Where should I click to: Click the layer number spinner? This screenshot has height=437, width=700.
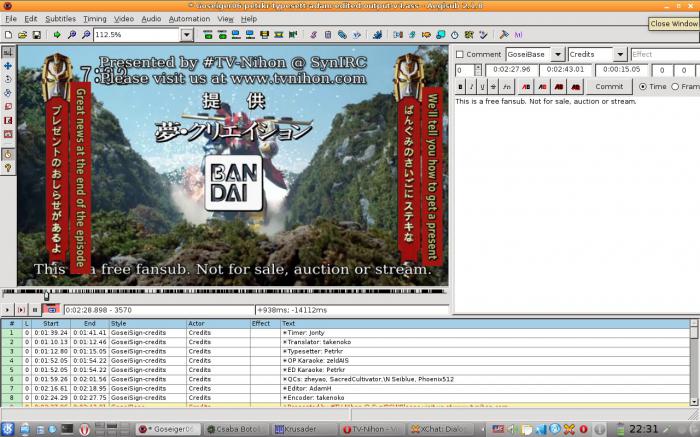[478, 70]
